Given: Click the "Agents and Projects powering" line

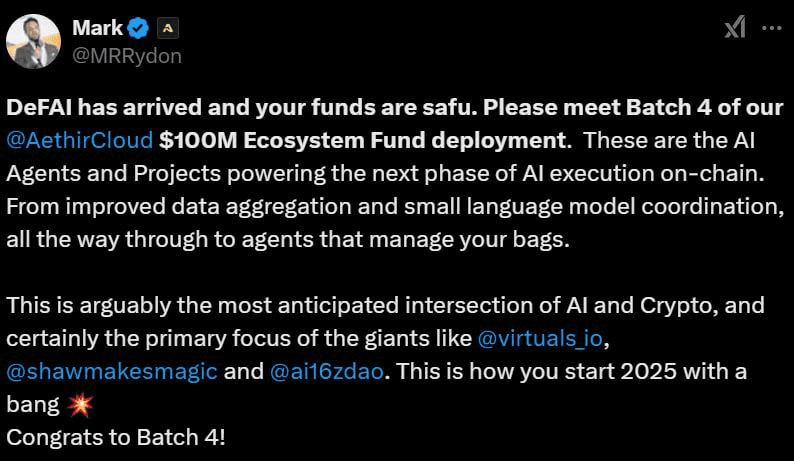Looking at the screenshot, I should 385,174.
